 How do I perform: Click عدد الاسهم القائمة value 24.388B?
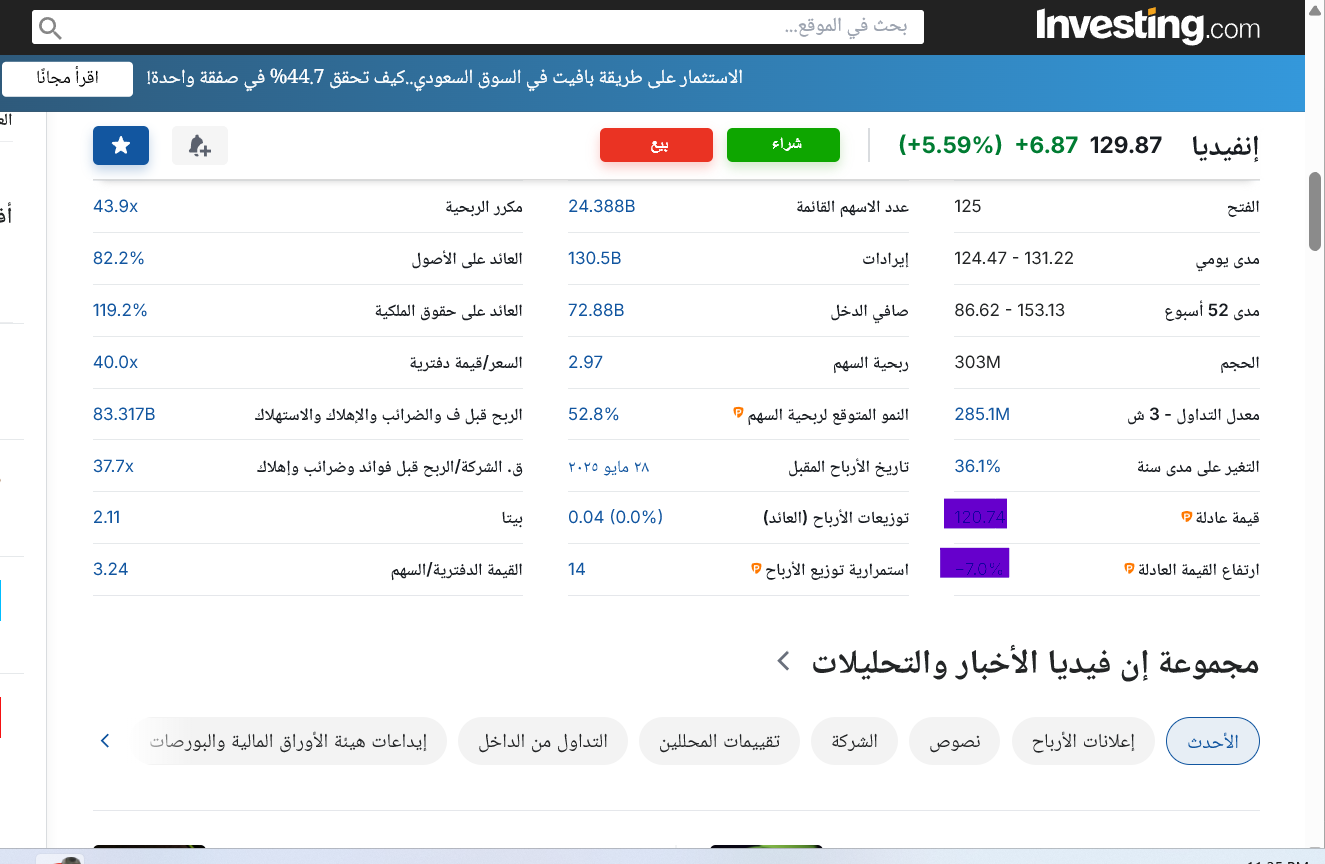click(602, 206)
